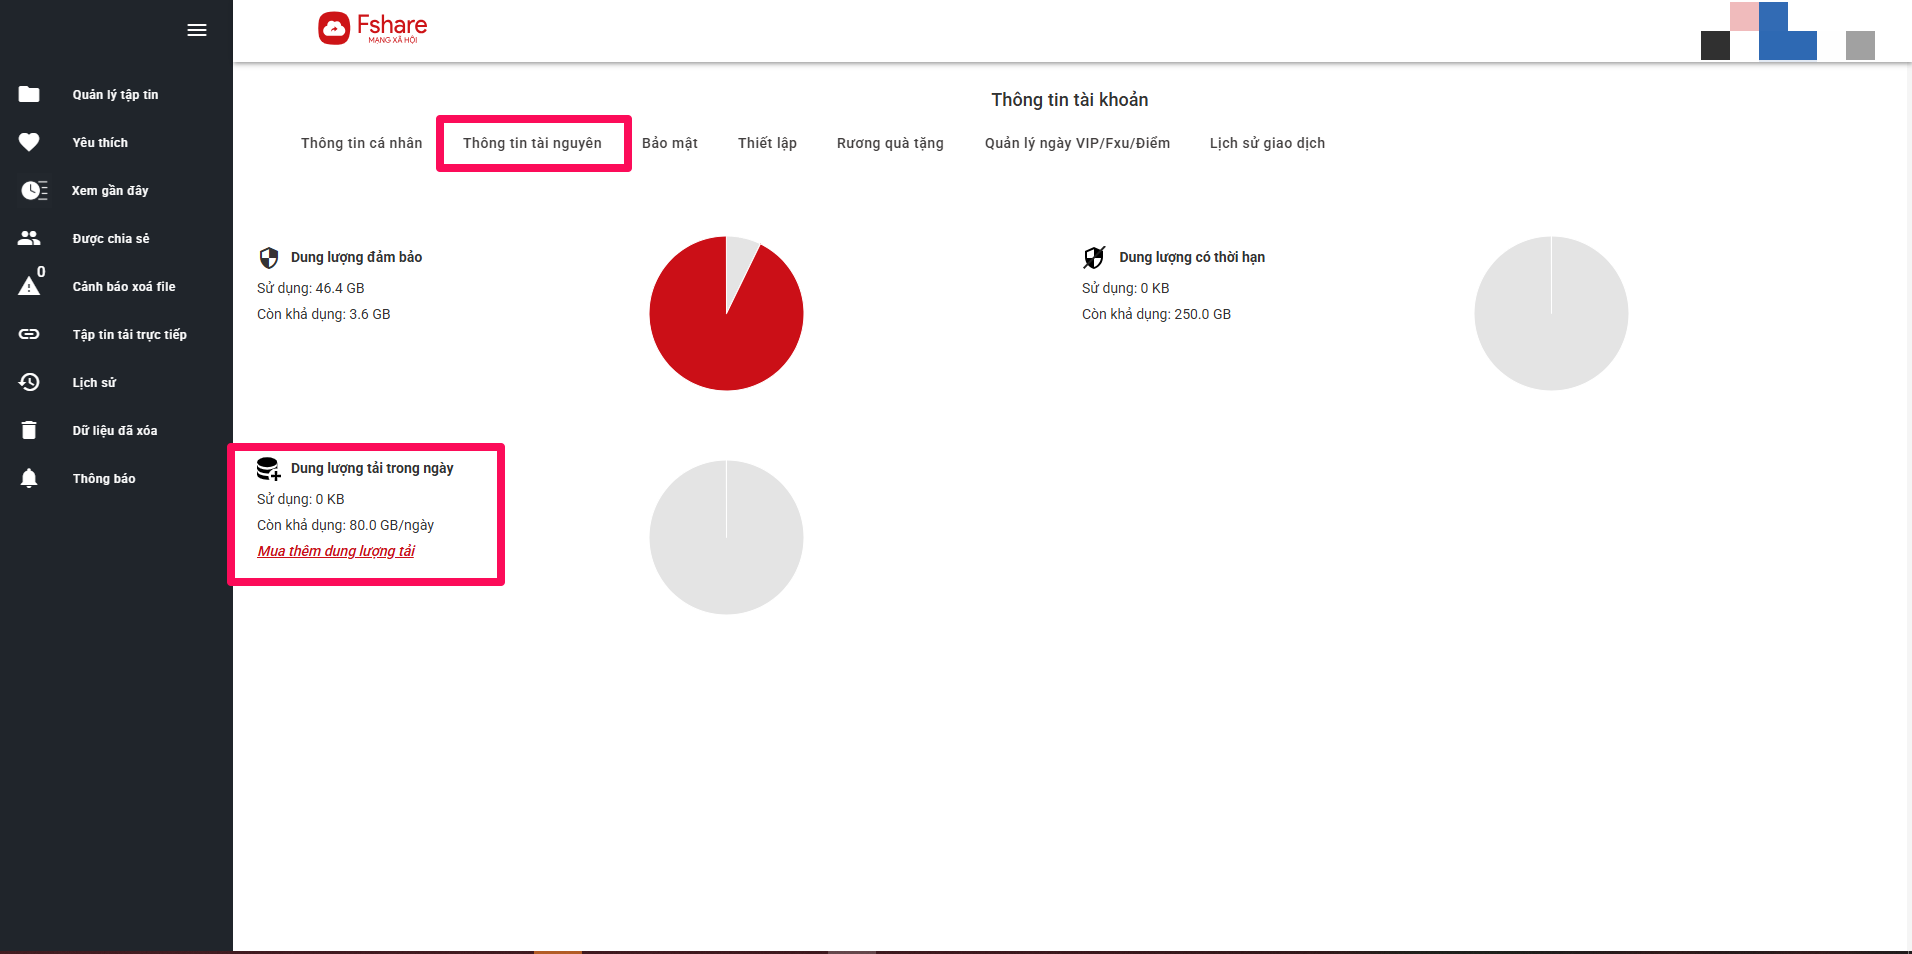The image size is (1912, 954).
Task: Open the file deletion warning triangle icon
Action: pyautogui.click(x=29, y=287)
